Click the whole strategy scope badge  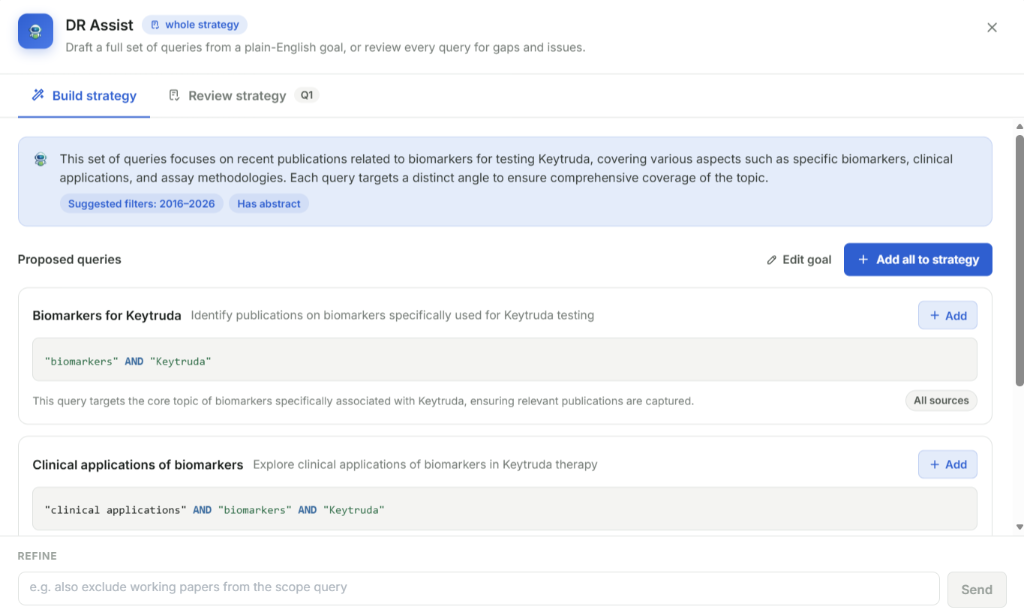pos(195,25)
